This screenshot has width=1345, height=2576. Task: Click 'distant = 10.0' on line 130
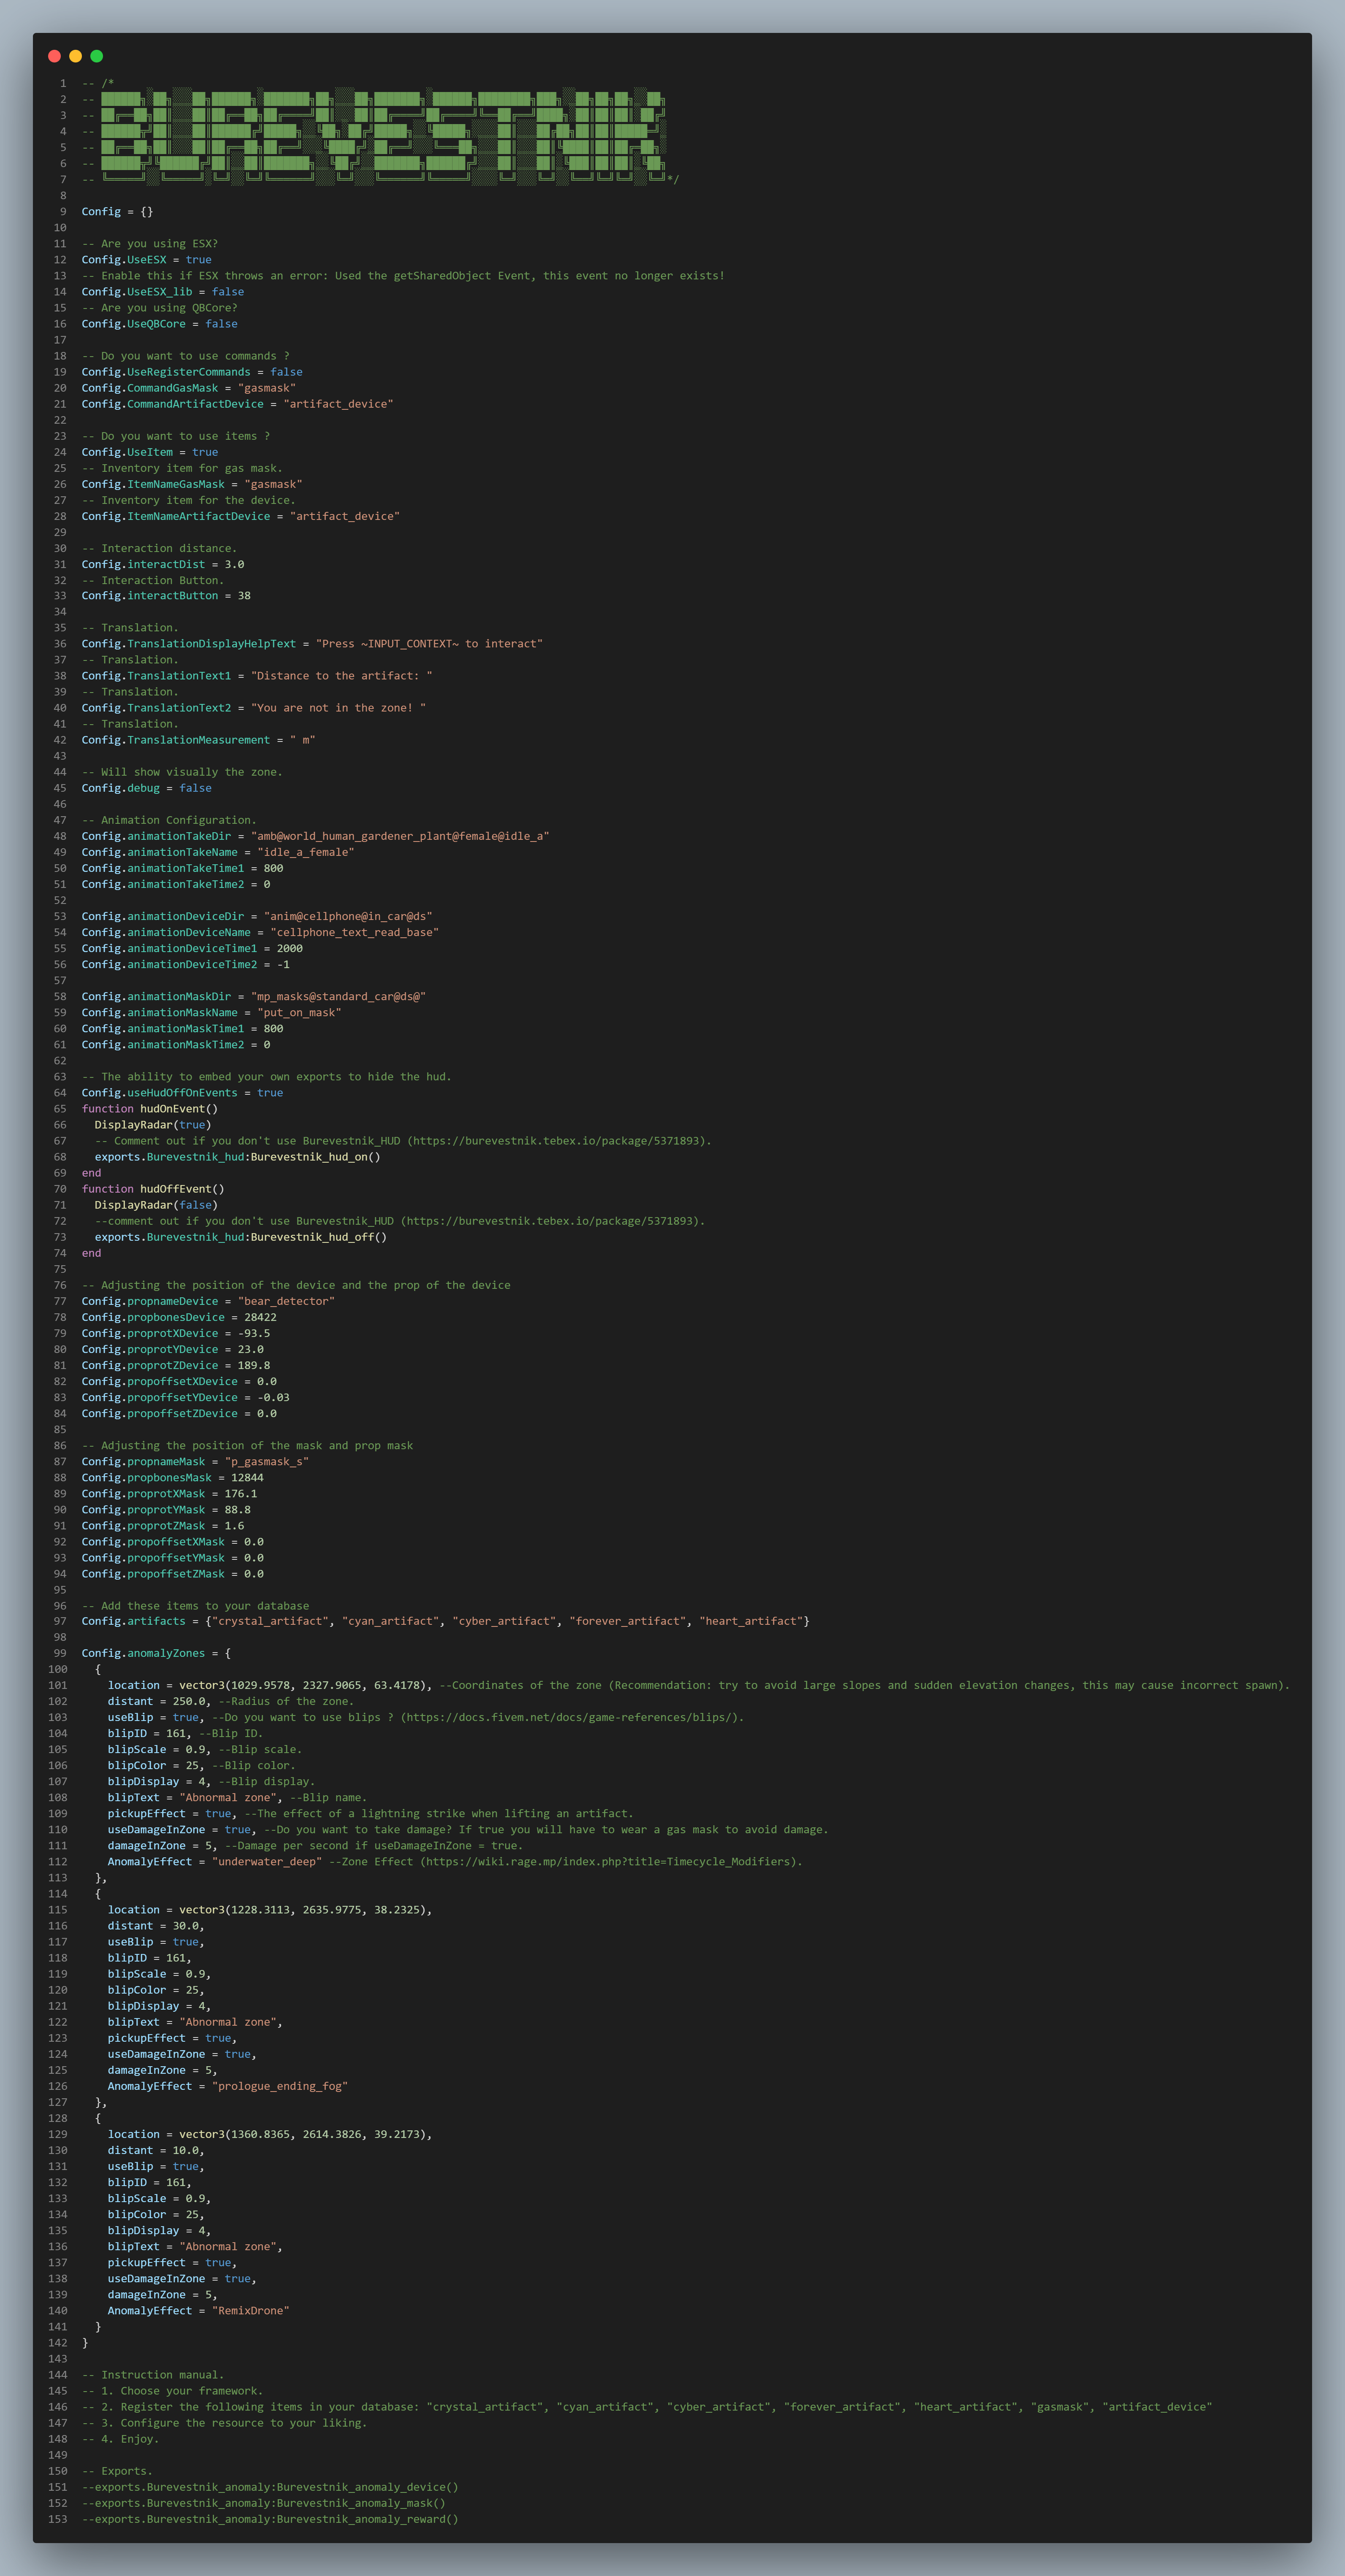point(154,2150)
